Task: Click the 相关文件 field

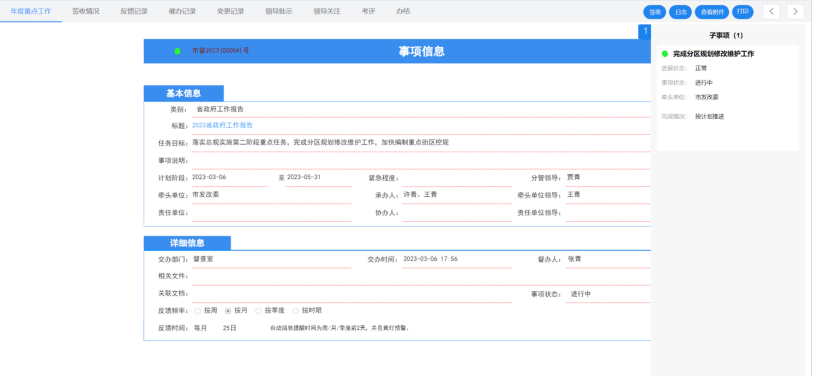Action: pos(421,276)
